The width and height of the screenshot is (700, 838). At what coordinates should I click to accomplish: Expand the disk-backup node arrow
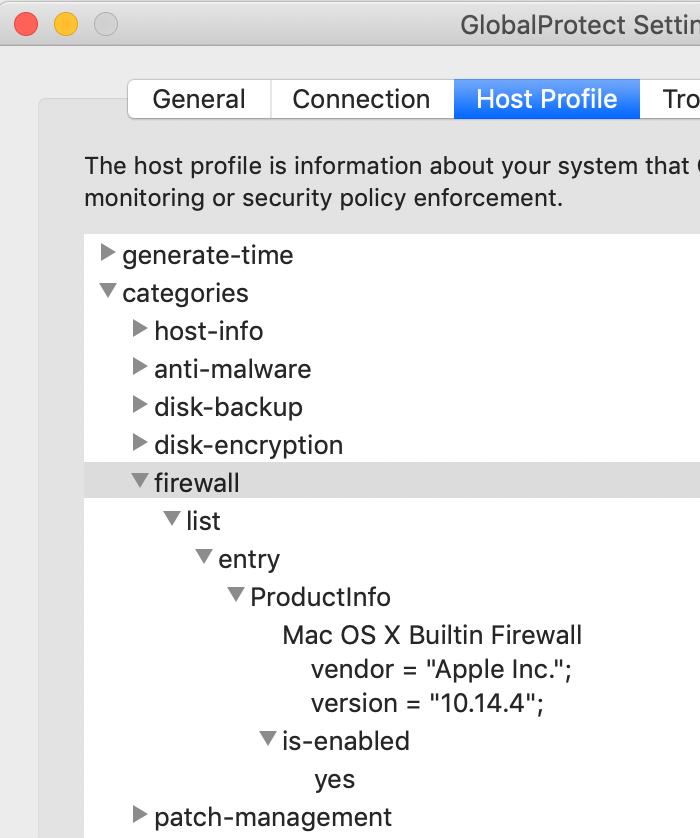pos(140,405)
